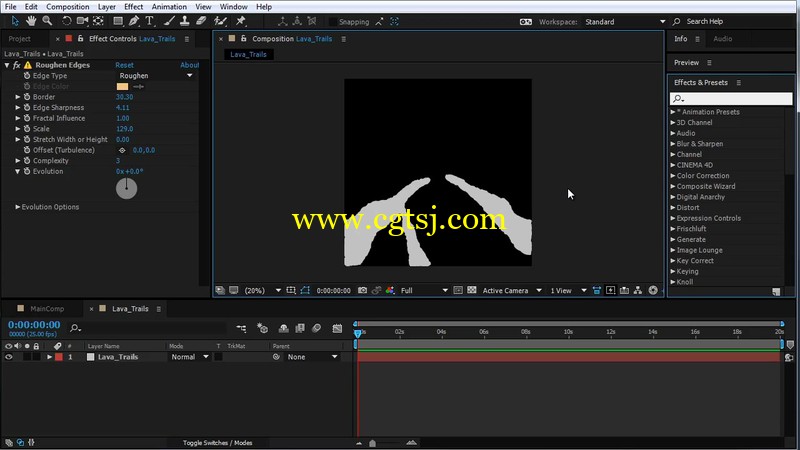Select the Puppet Pin tool
Viewport: 800px width, 450px height.
tap(241, 21)
